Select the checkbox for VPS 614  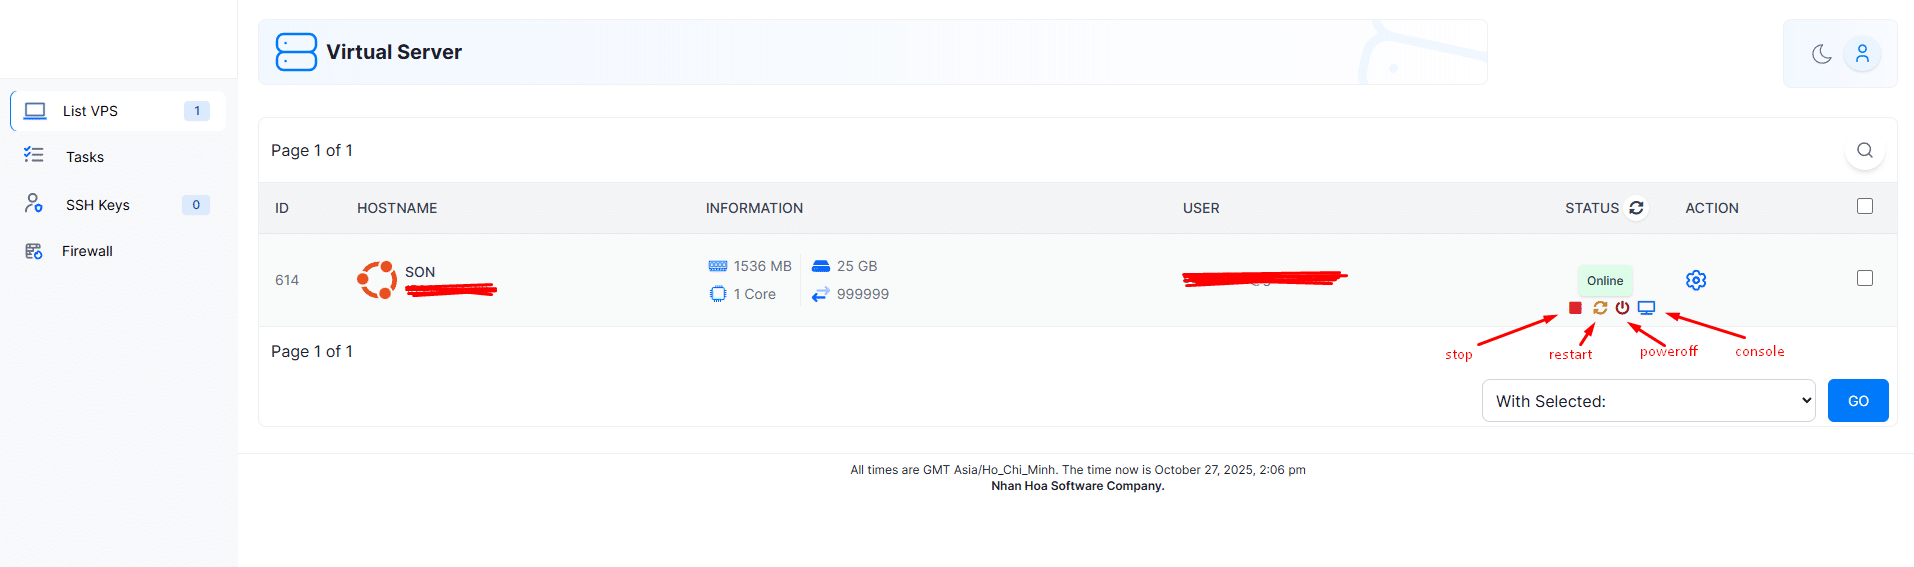click(x=1864, y=278)
